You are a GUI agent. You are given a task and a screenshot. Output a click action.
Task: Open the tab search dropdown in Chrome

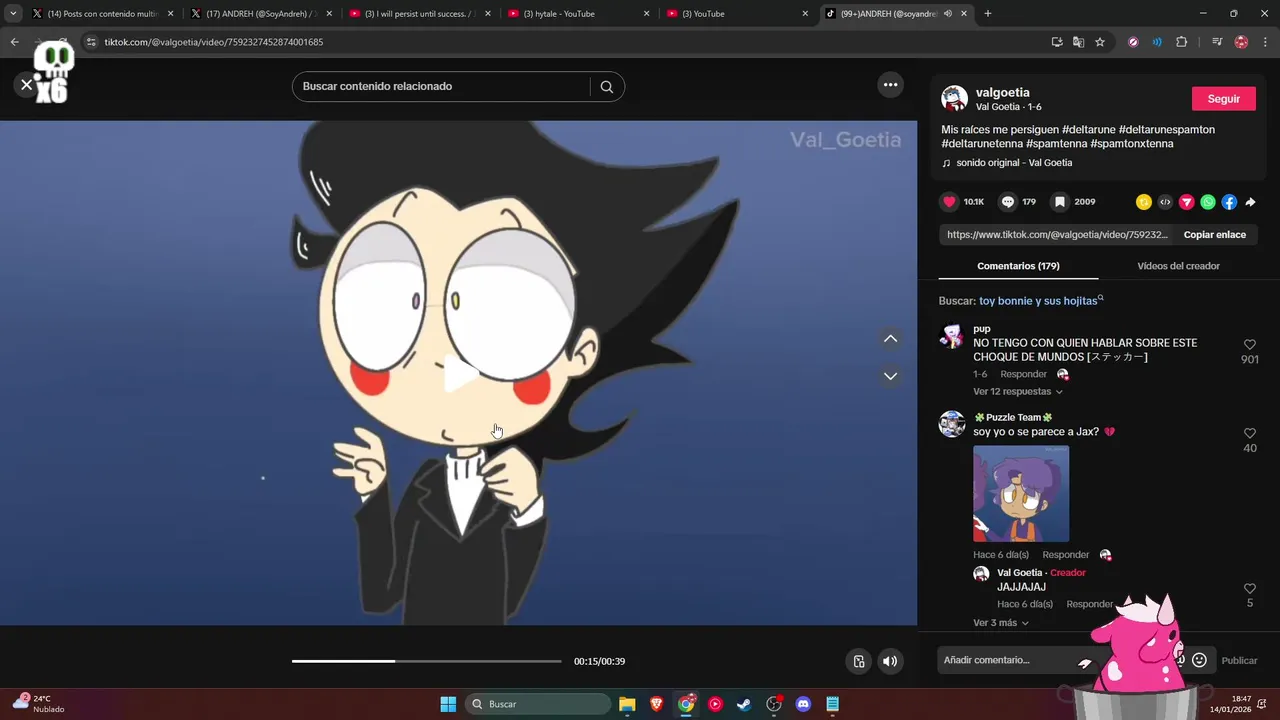tap(13, 14)
